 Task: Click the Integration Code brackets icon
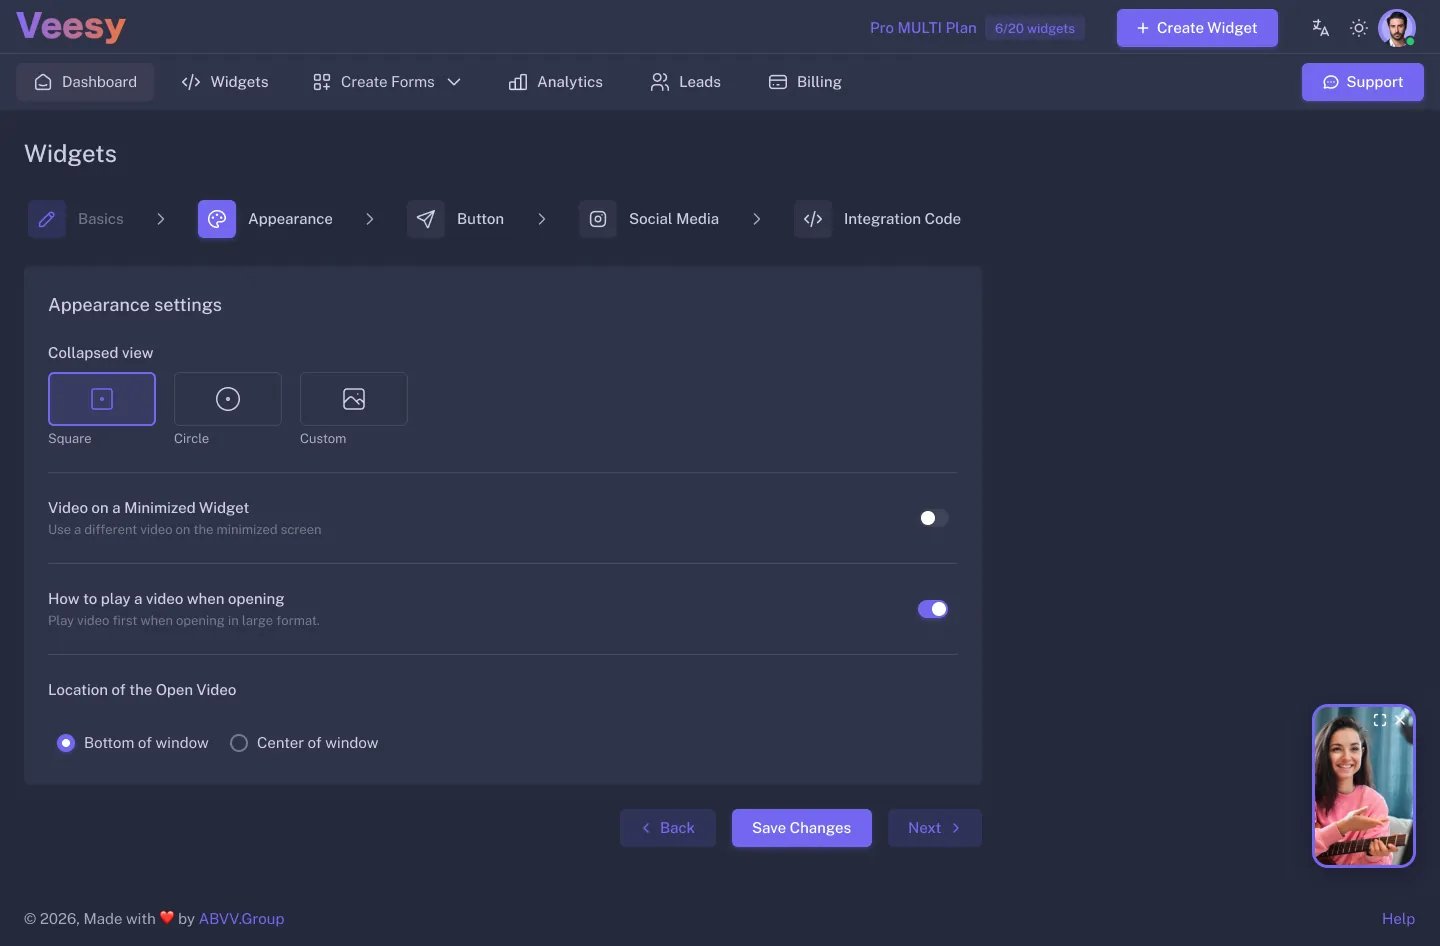pyautogui.click(x=813, y=219)
